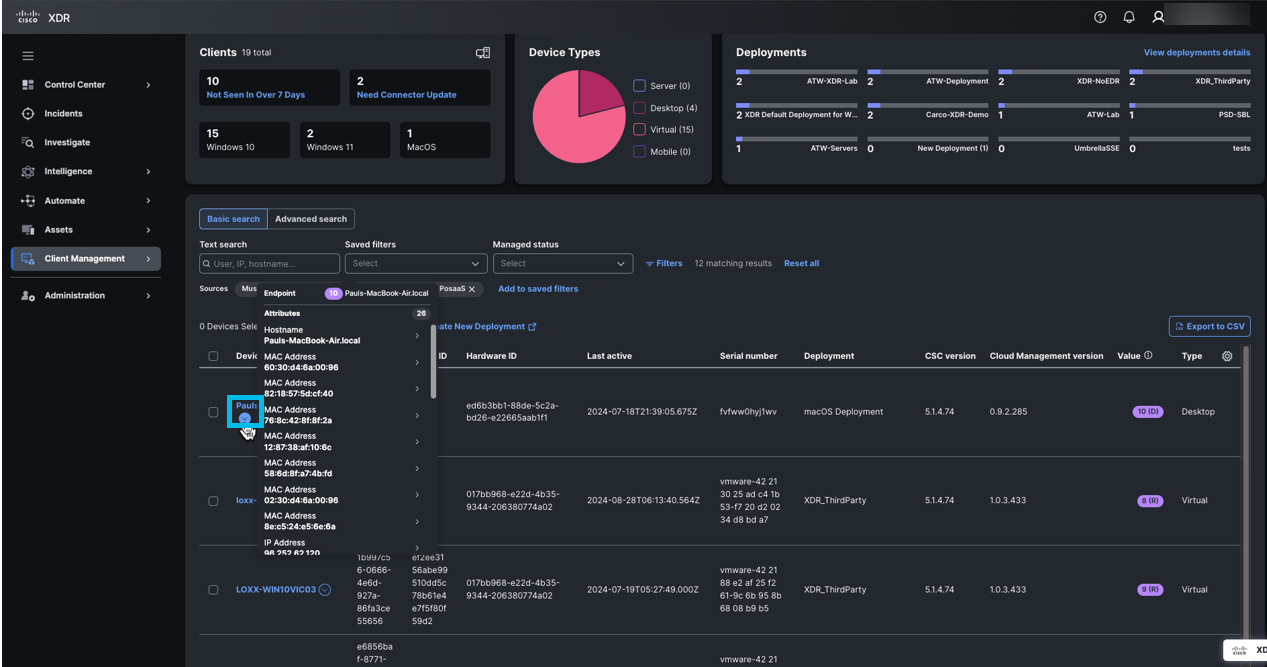Open the Managed status dropdown
Viewport: 1267px width, 667px height.
click(x=563, y=264)
